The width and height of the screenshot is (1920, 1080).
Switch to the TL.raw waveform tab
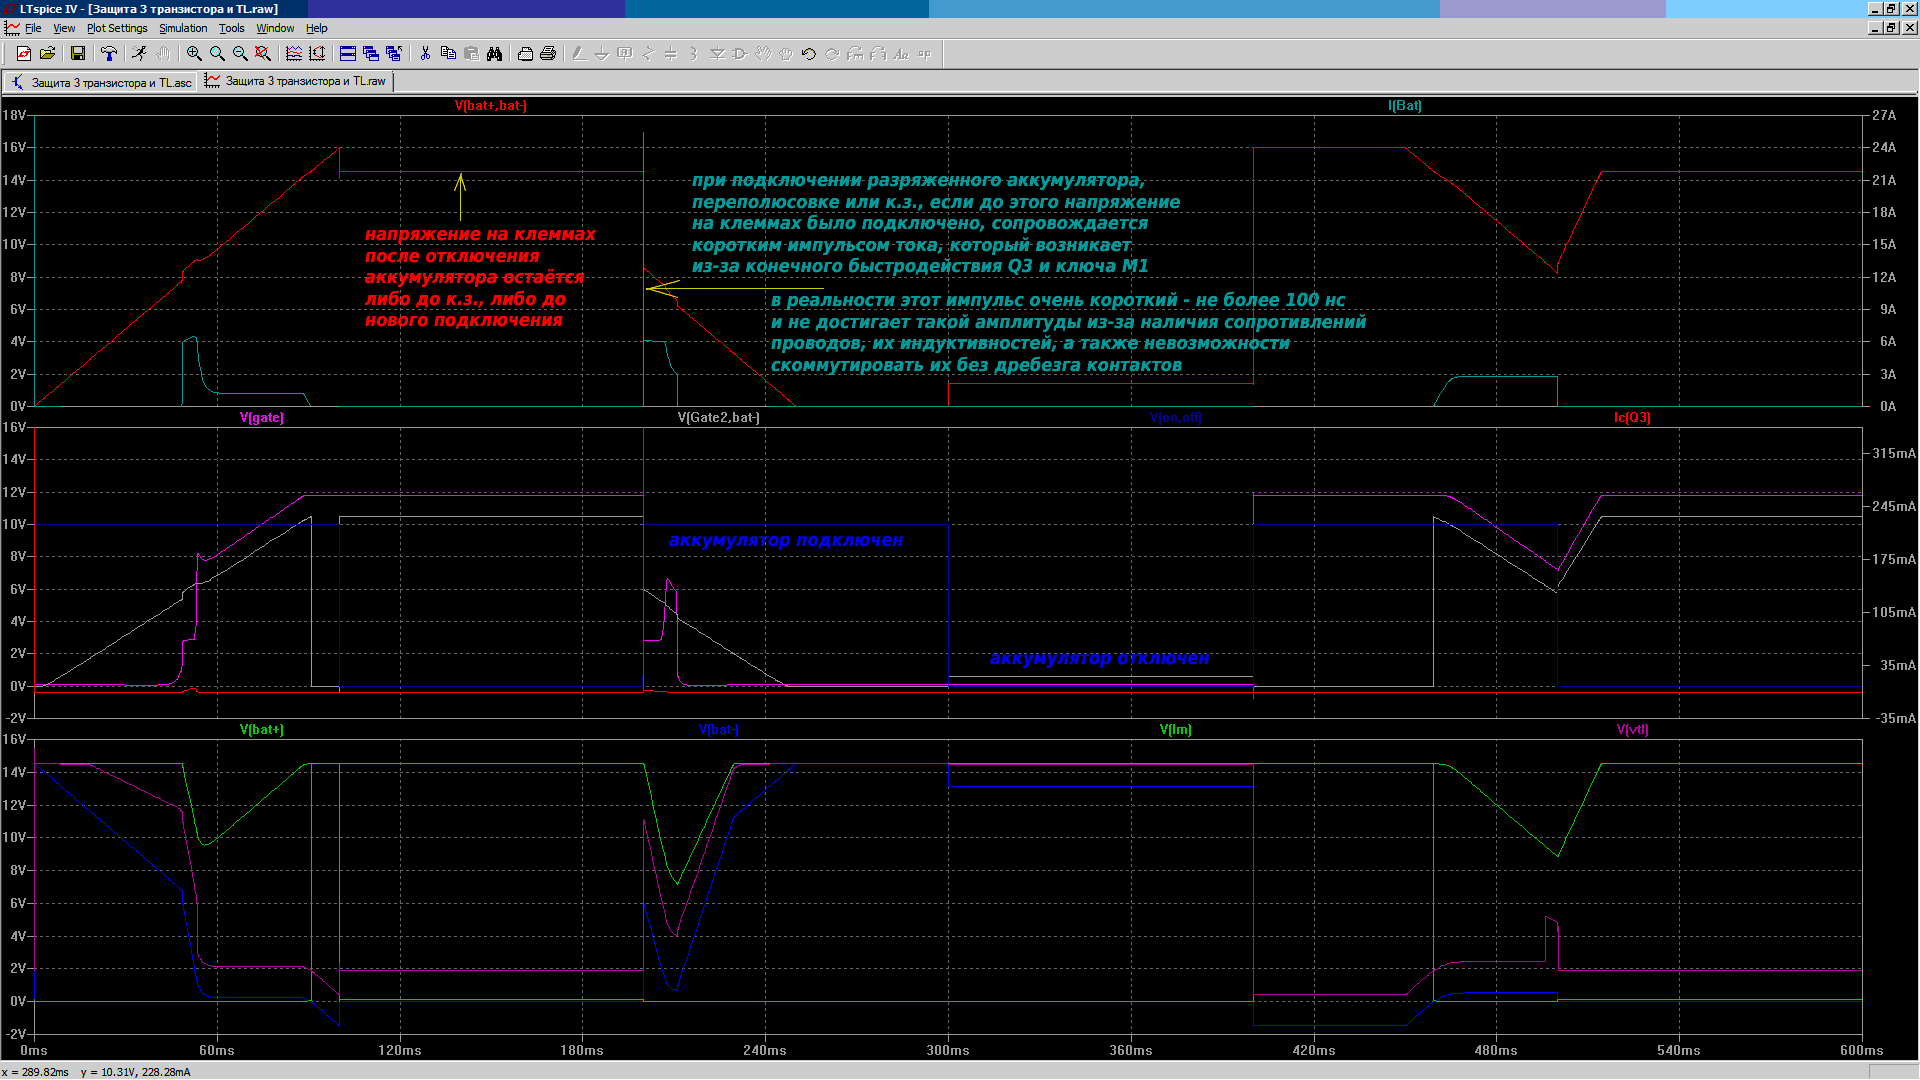297,81
